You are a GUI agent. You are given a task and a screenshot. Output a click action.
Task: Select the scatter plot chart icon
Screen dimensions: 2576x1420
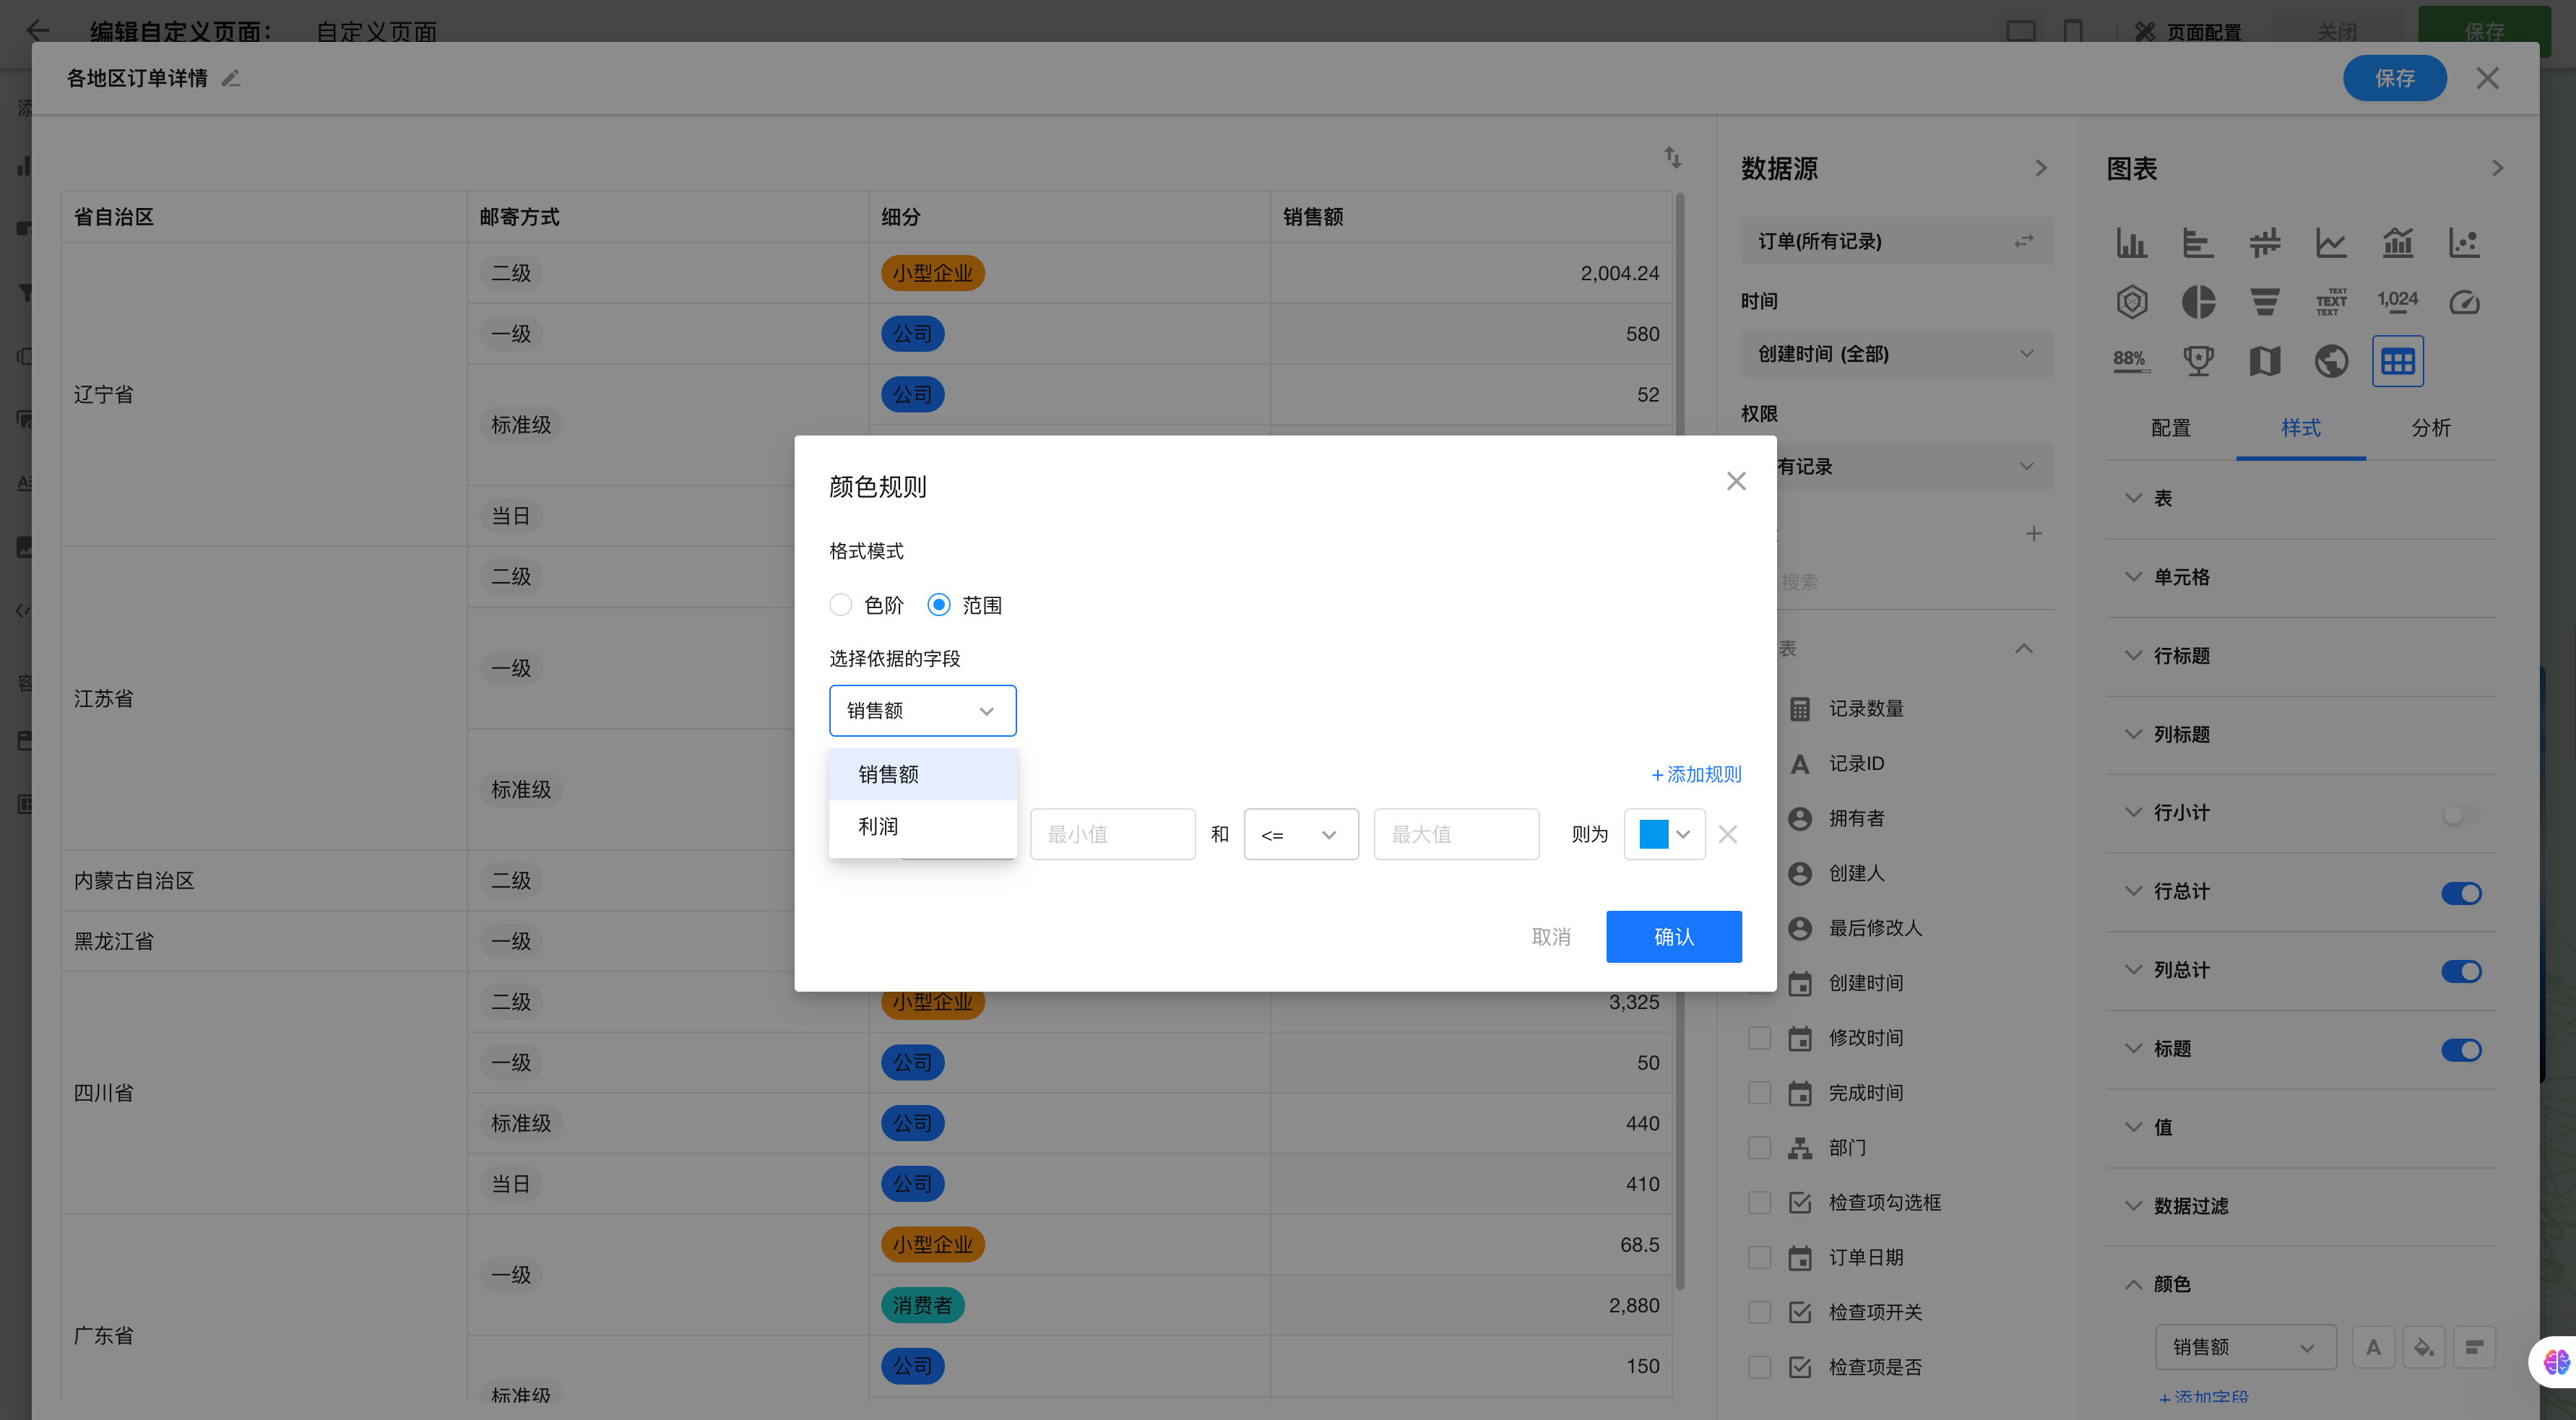coord(2463,242)
